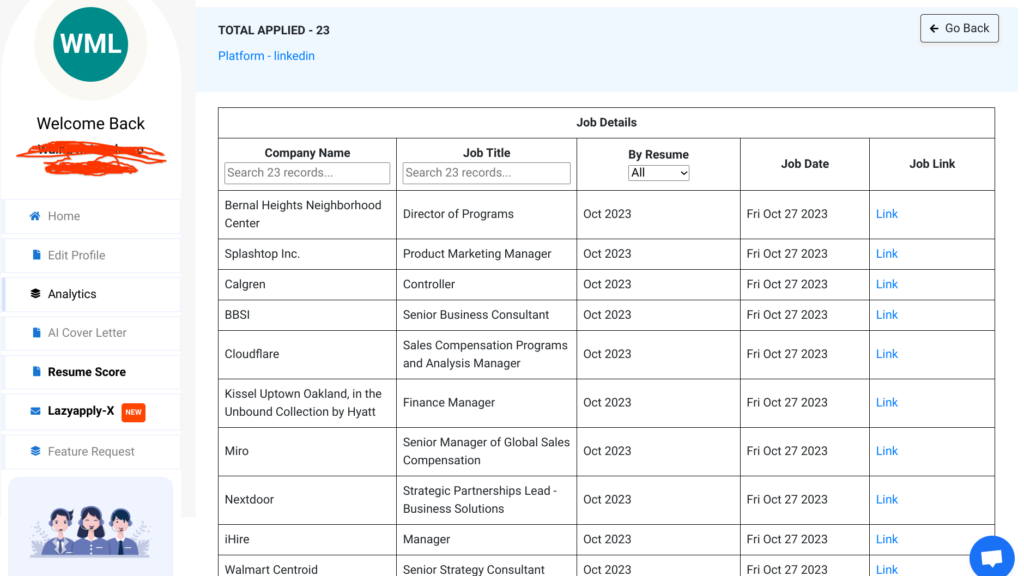The width and height of the screenshot is (1024, 576).
Task: Select the Kissel Uptown Oakland company cell
Action: (x=307, y=403)
